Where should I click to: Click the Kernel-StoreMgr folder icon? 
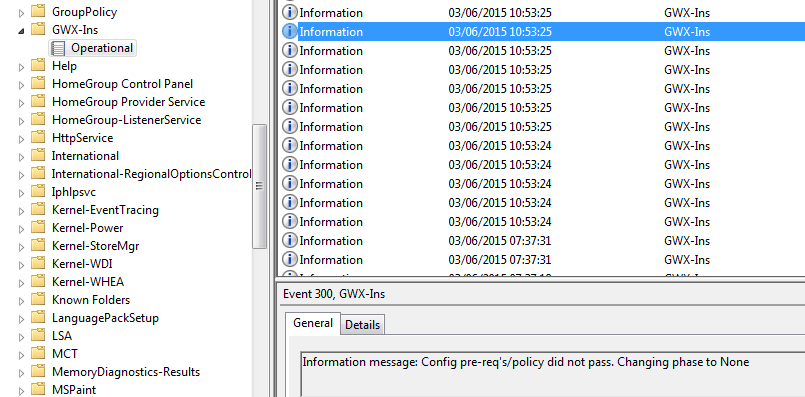coord(38,245)
